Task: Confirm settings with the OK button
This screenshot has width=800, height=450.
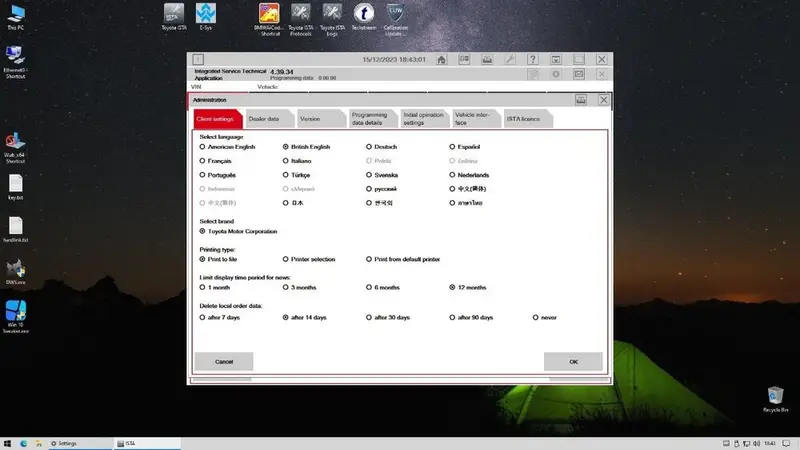Action: [573, 362]
